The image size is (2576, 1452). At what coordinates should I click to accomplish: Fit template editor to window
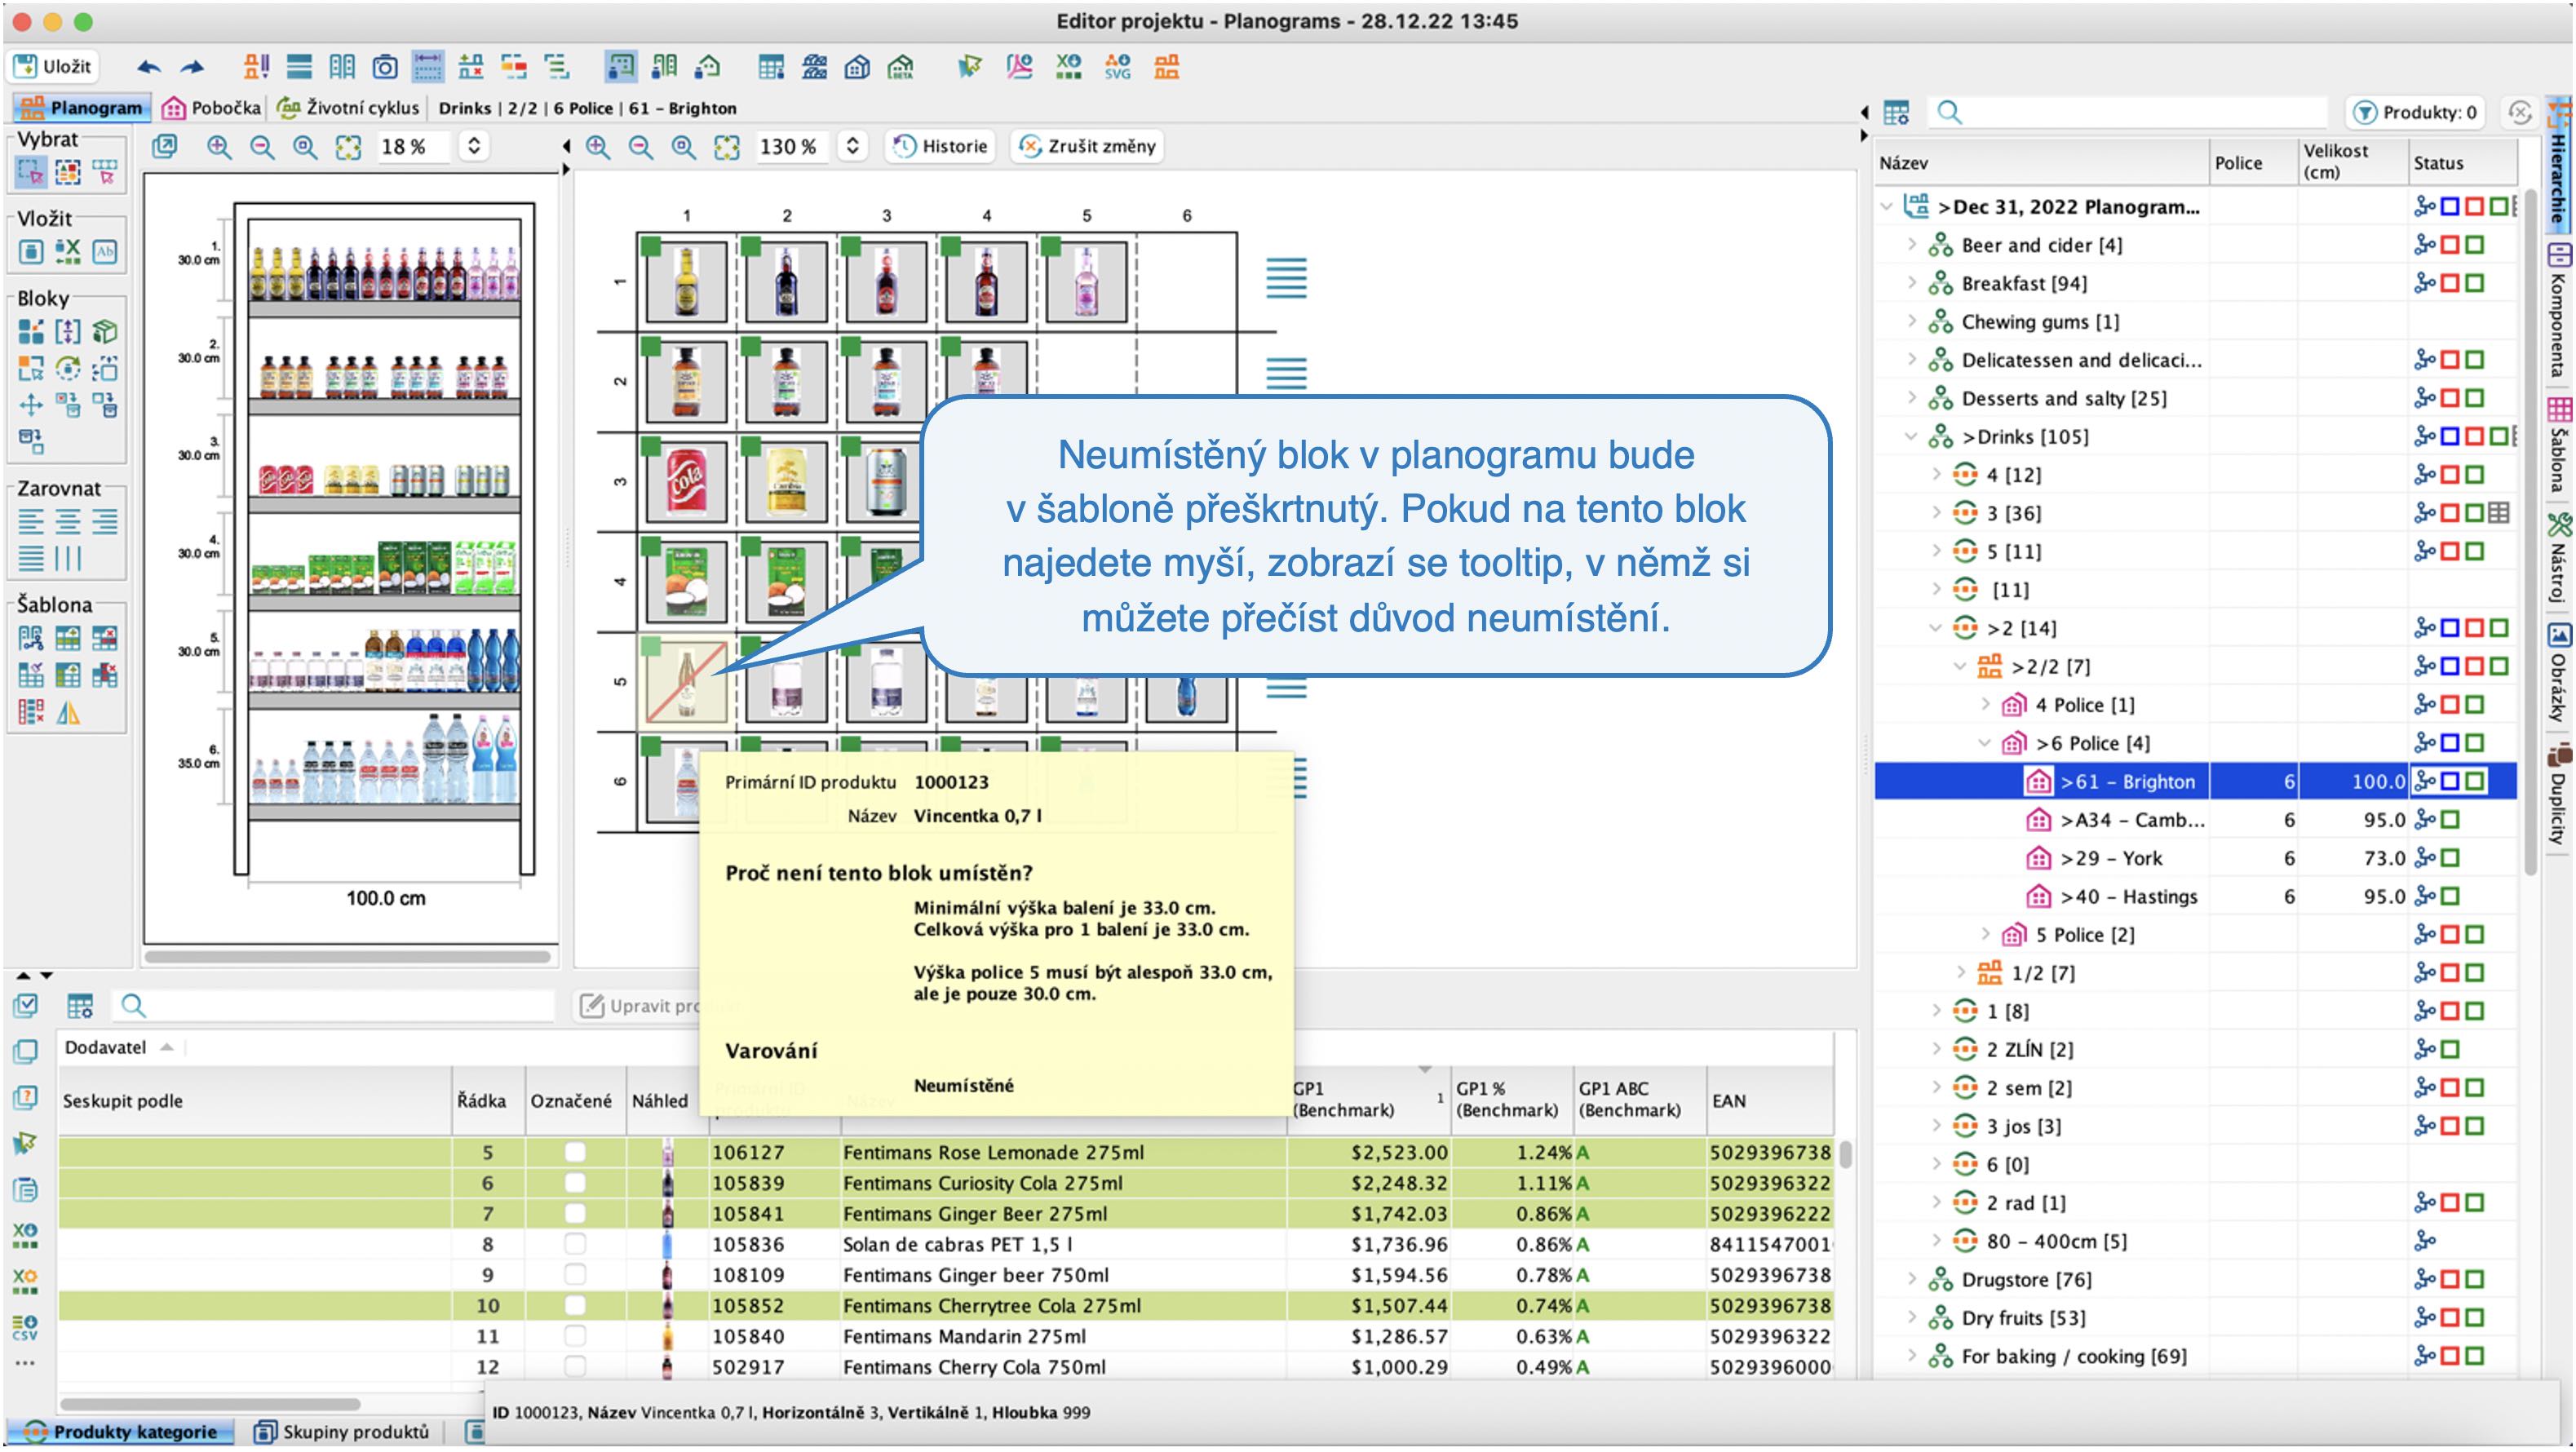[727, 147]
